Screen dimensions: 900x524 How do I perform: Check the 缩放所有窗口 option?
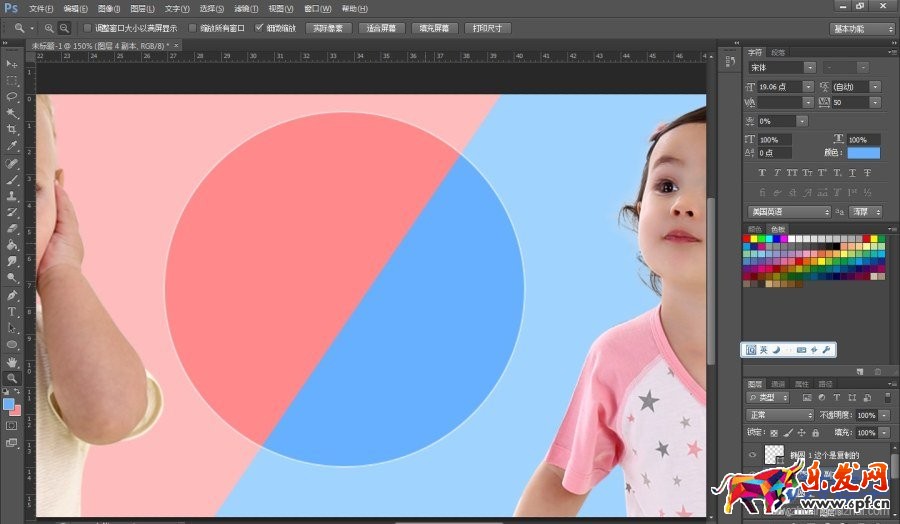coord(193,28)
